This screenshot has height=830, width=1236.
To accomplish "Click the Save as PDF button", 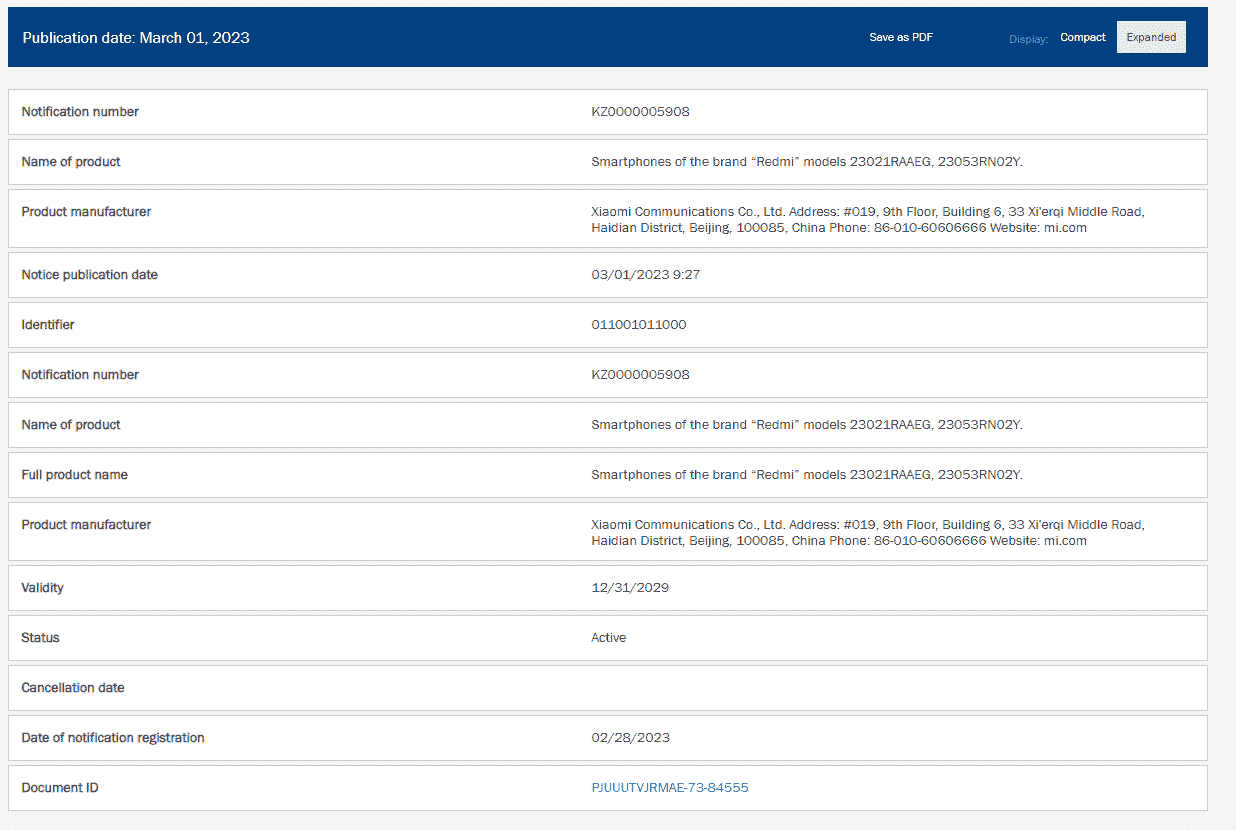I will [x=900, y=38].
